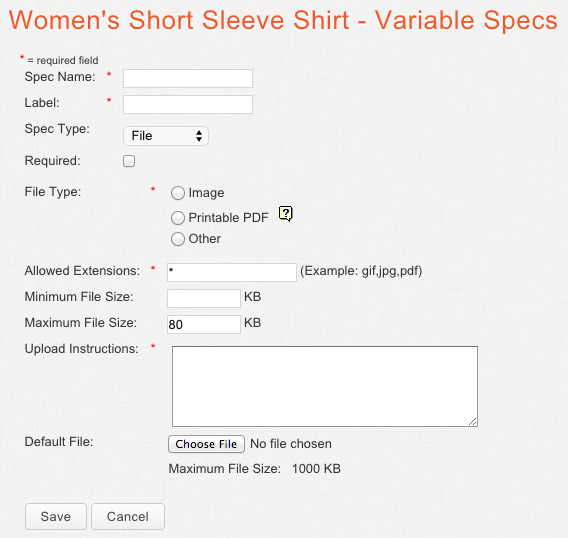The height and width of the screenshot is (538, 568).
Task: Click the Printable PDF help question-mark icon
Action: click(285, 214)
